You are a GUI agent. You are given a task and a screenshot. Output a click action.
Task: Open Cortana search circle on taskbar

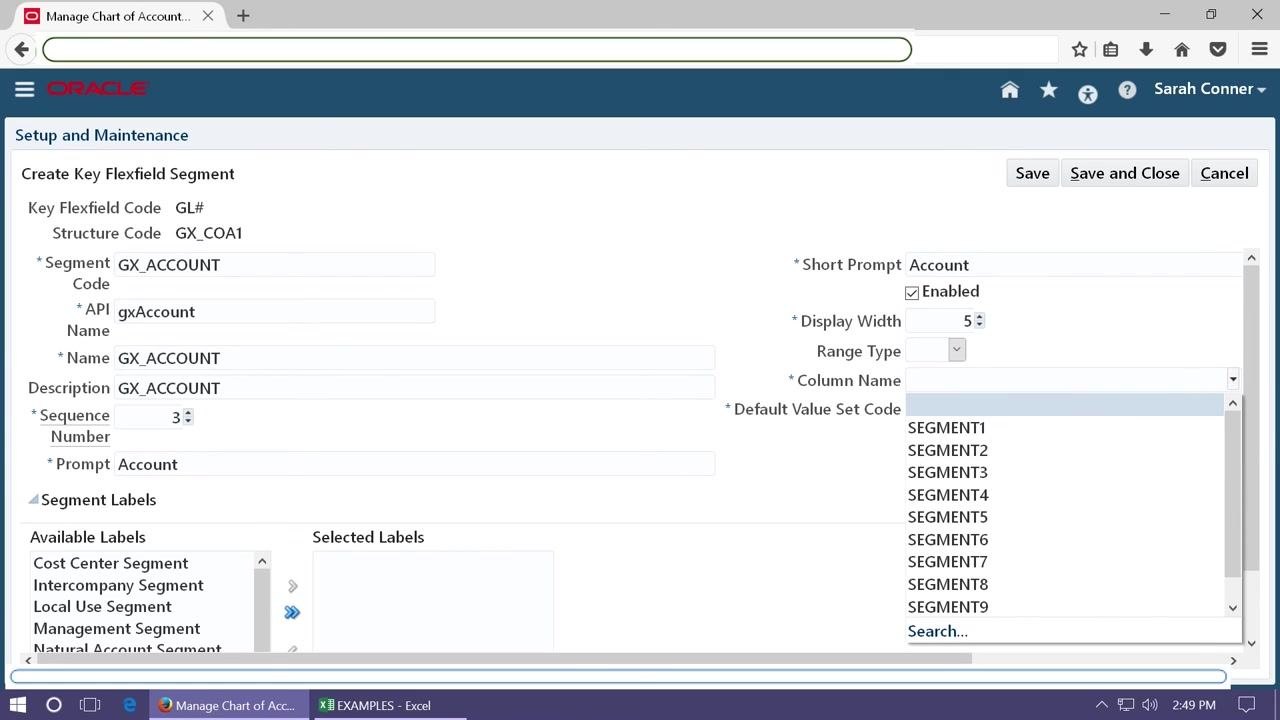point(54,705)
